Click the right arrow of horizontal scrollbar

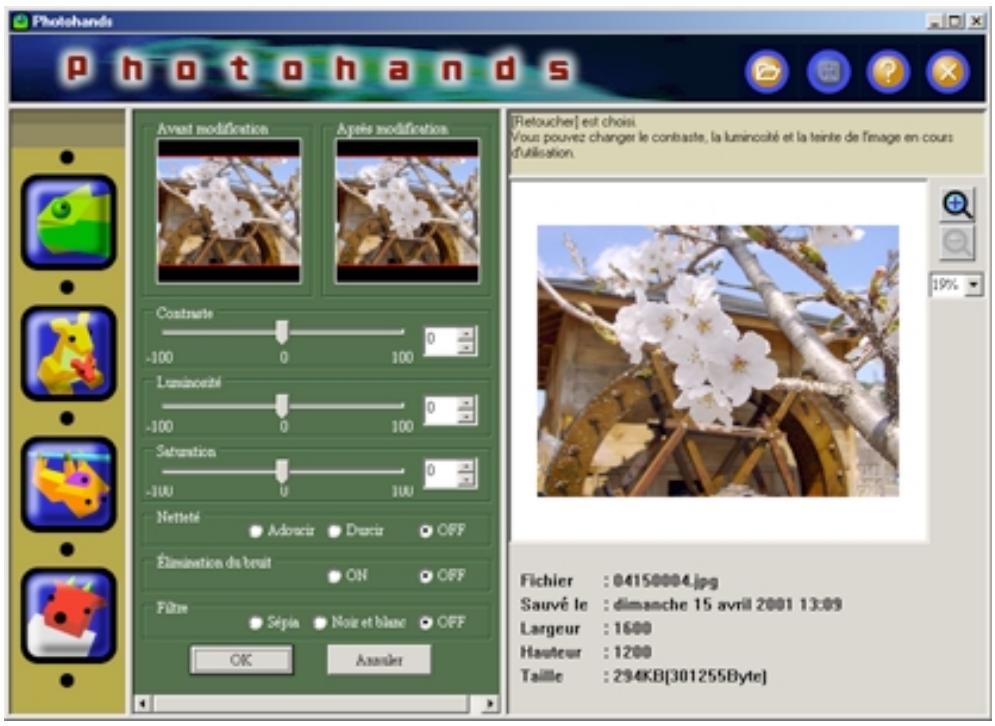(489, 703)
